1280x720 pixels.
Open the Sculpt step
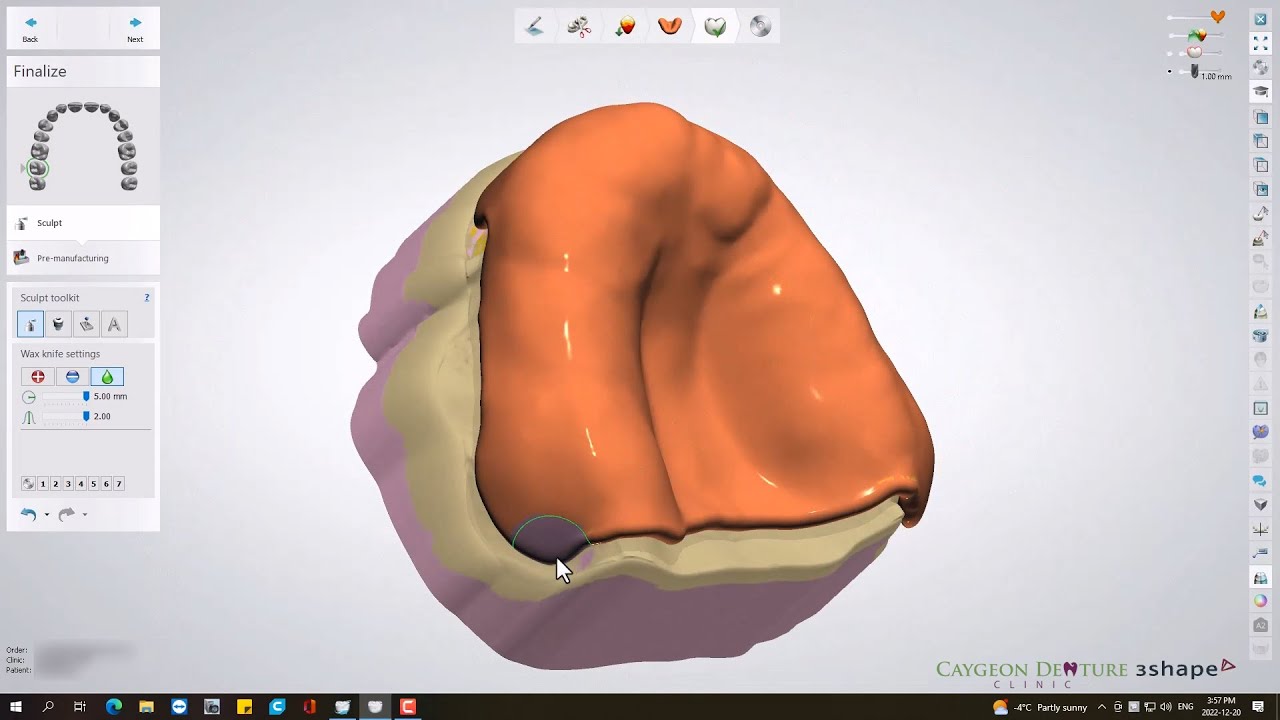[83, 223]
